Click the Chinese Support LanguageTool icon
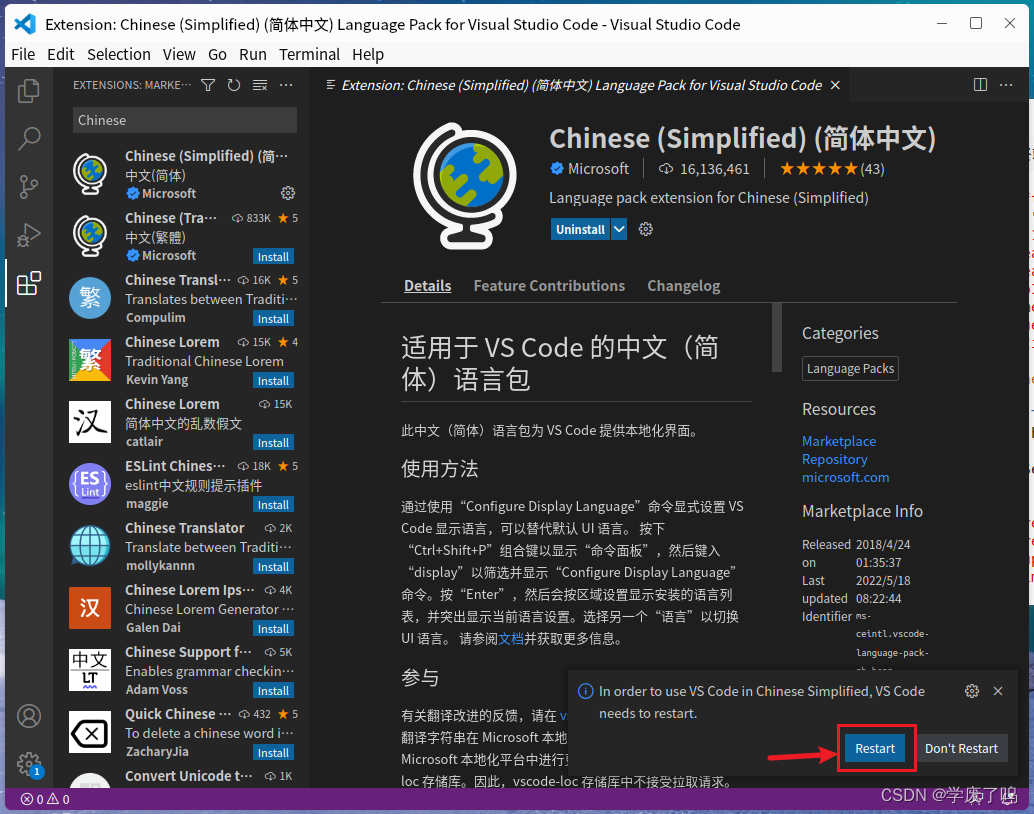Image resolution: width=1034 pixels, height=814 pixels. click(x=90, y=670)
